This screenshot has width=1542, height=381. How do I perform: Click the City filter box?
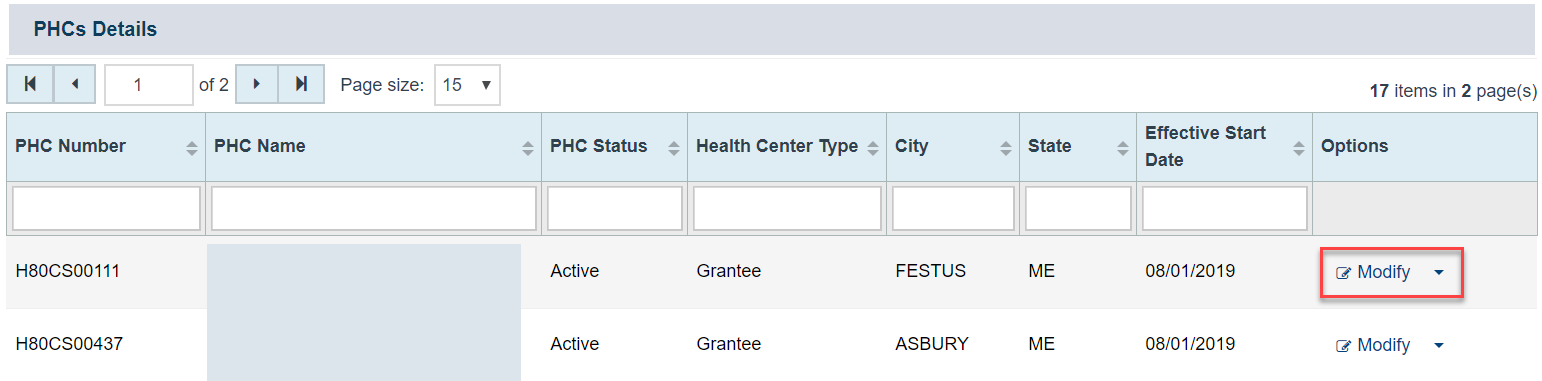[x=953, y=208]
